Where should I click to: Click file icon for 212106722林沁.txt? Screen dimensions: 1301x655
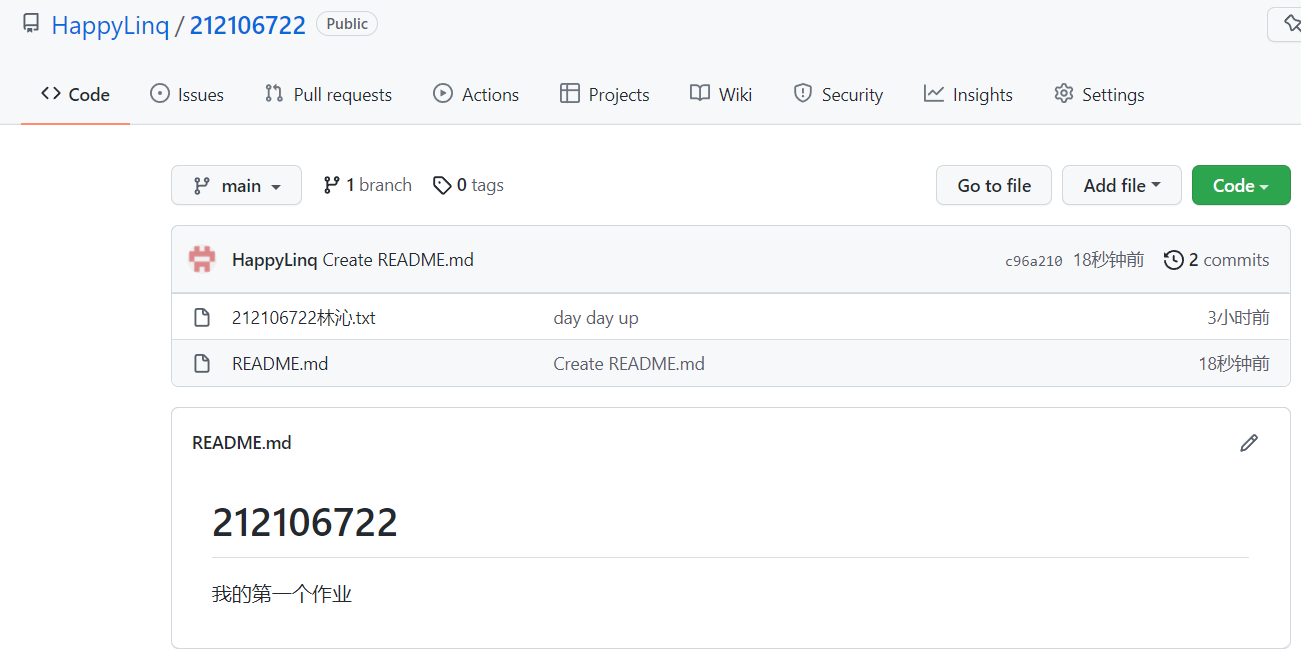[x=202, y=318]
